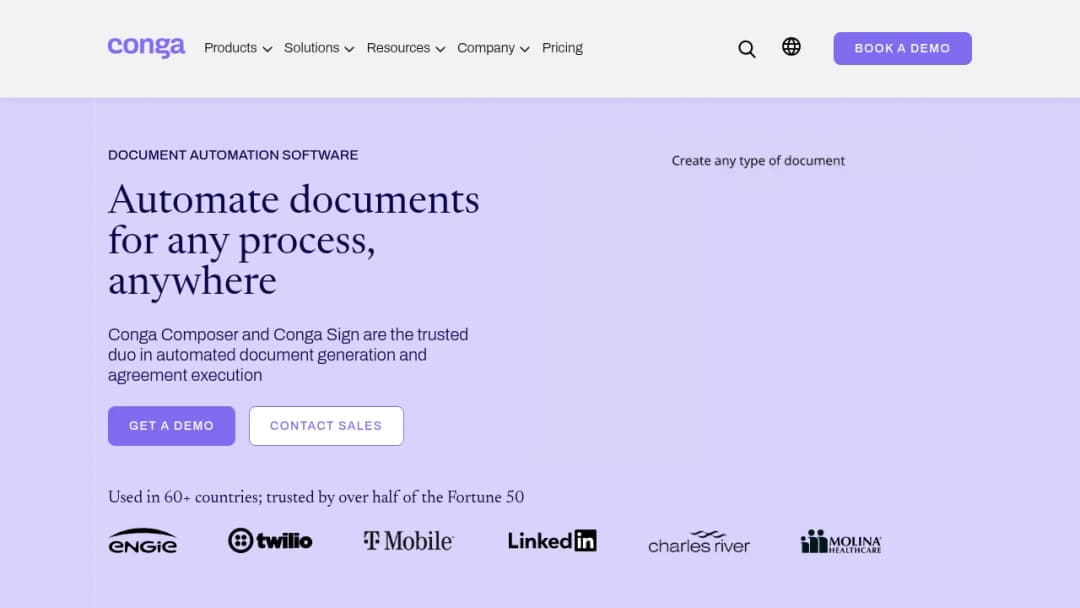Click the Conga logo
This screenshot has width=1080, height=608.
click(146, 47)
